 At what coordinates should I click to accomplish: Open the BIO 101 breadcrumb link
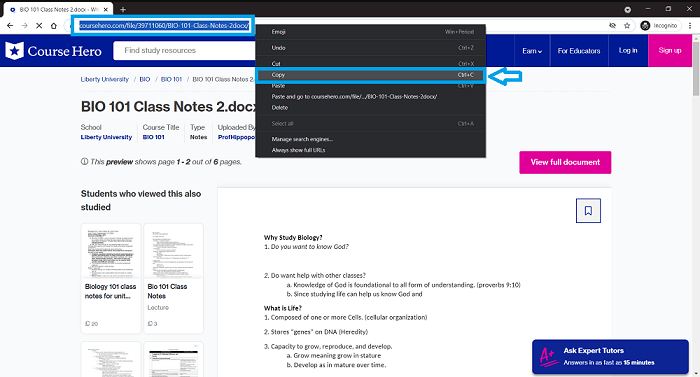pyautogui.click(x=171, y=79)
